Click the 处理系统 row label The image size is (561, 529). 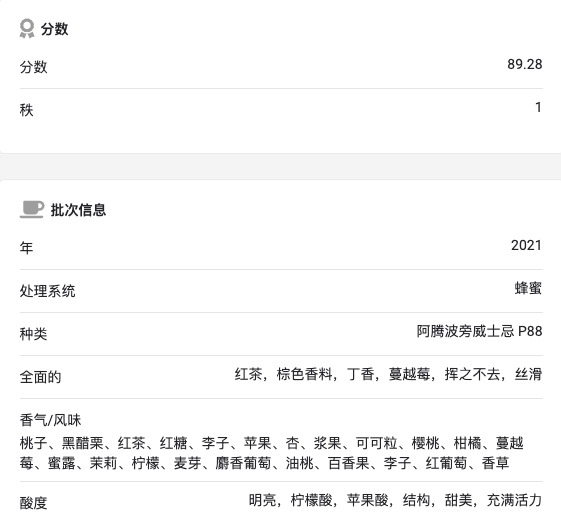47,291
